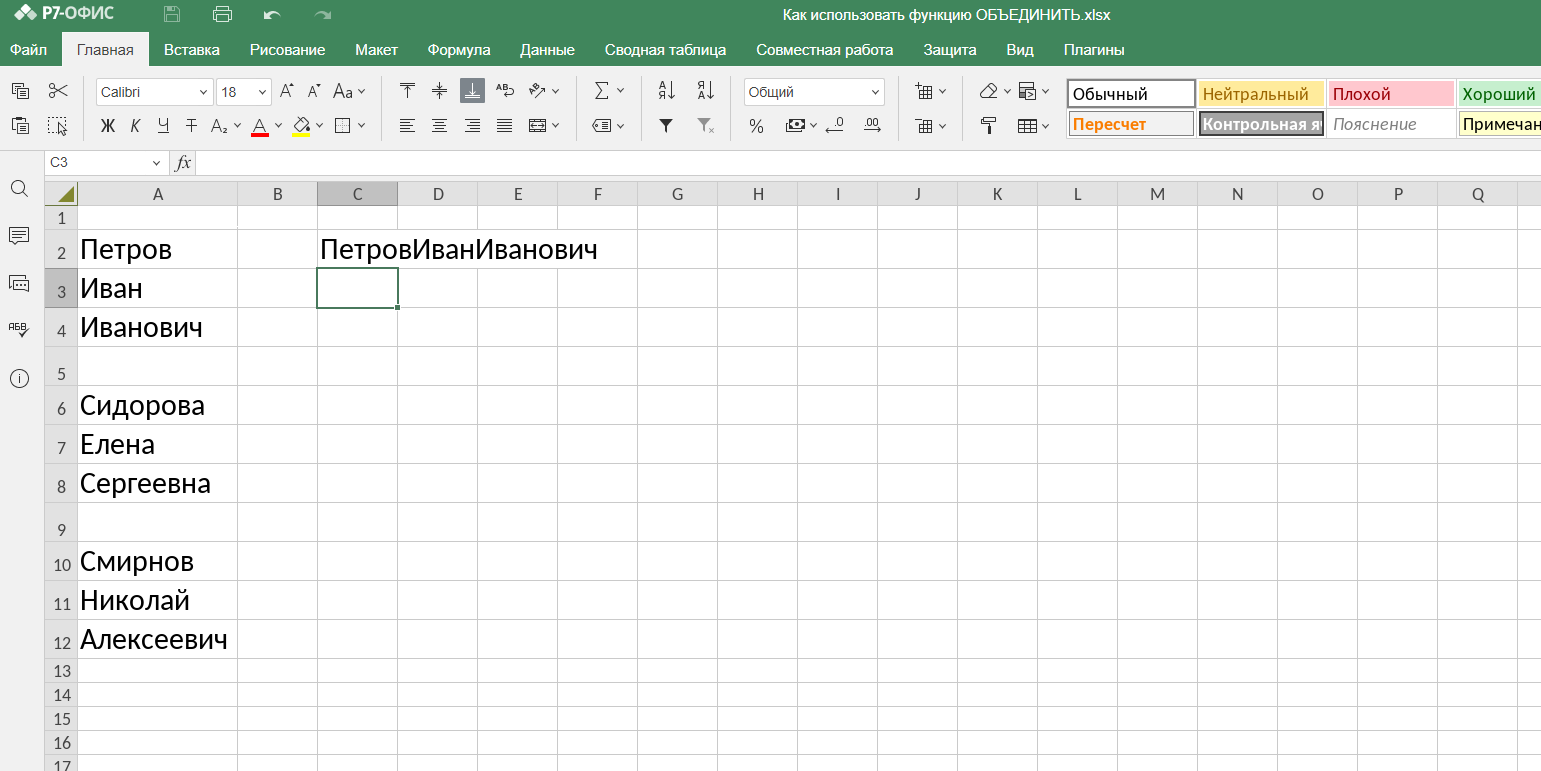Viewport: 1541px width, 771px height.
Task: Apply the 'Пояснение' cell style
Action: (1391, 124)
